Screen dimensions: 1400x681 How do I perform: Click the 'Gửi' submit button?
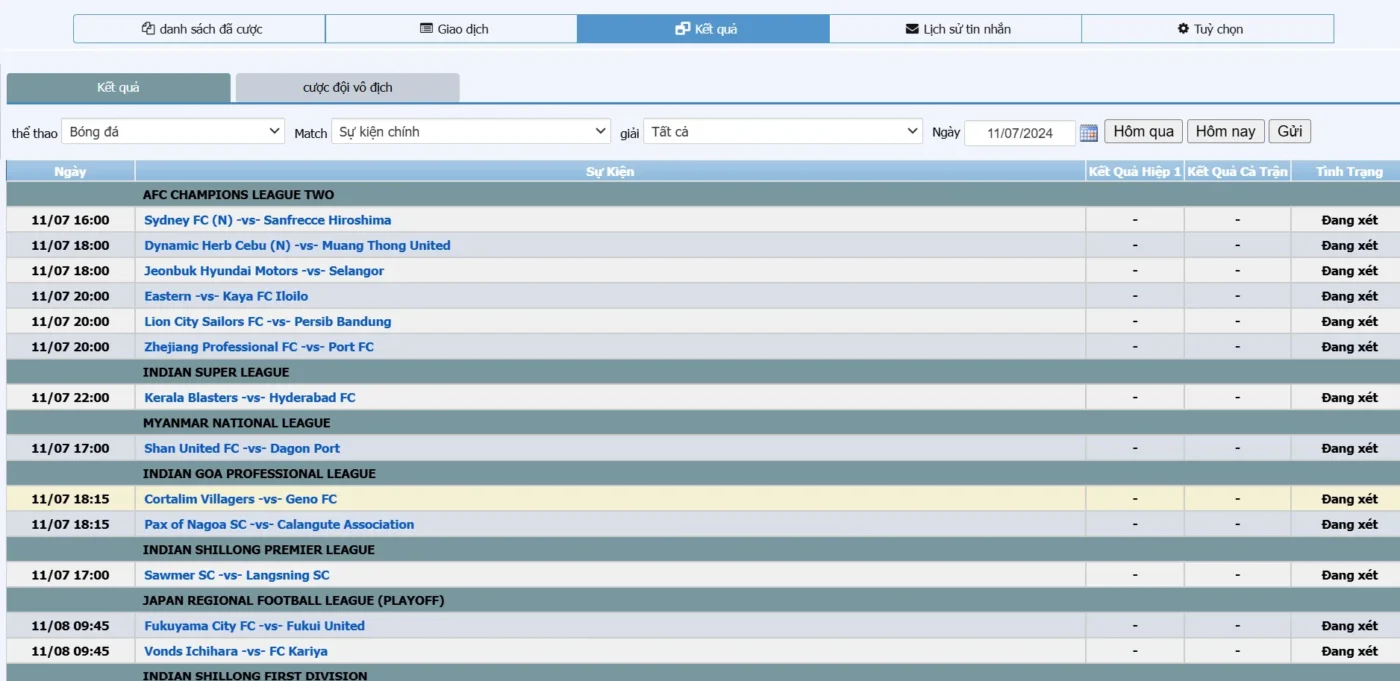(x=1289, y=132)
